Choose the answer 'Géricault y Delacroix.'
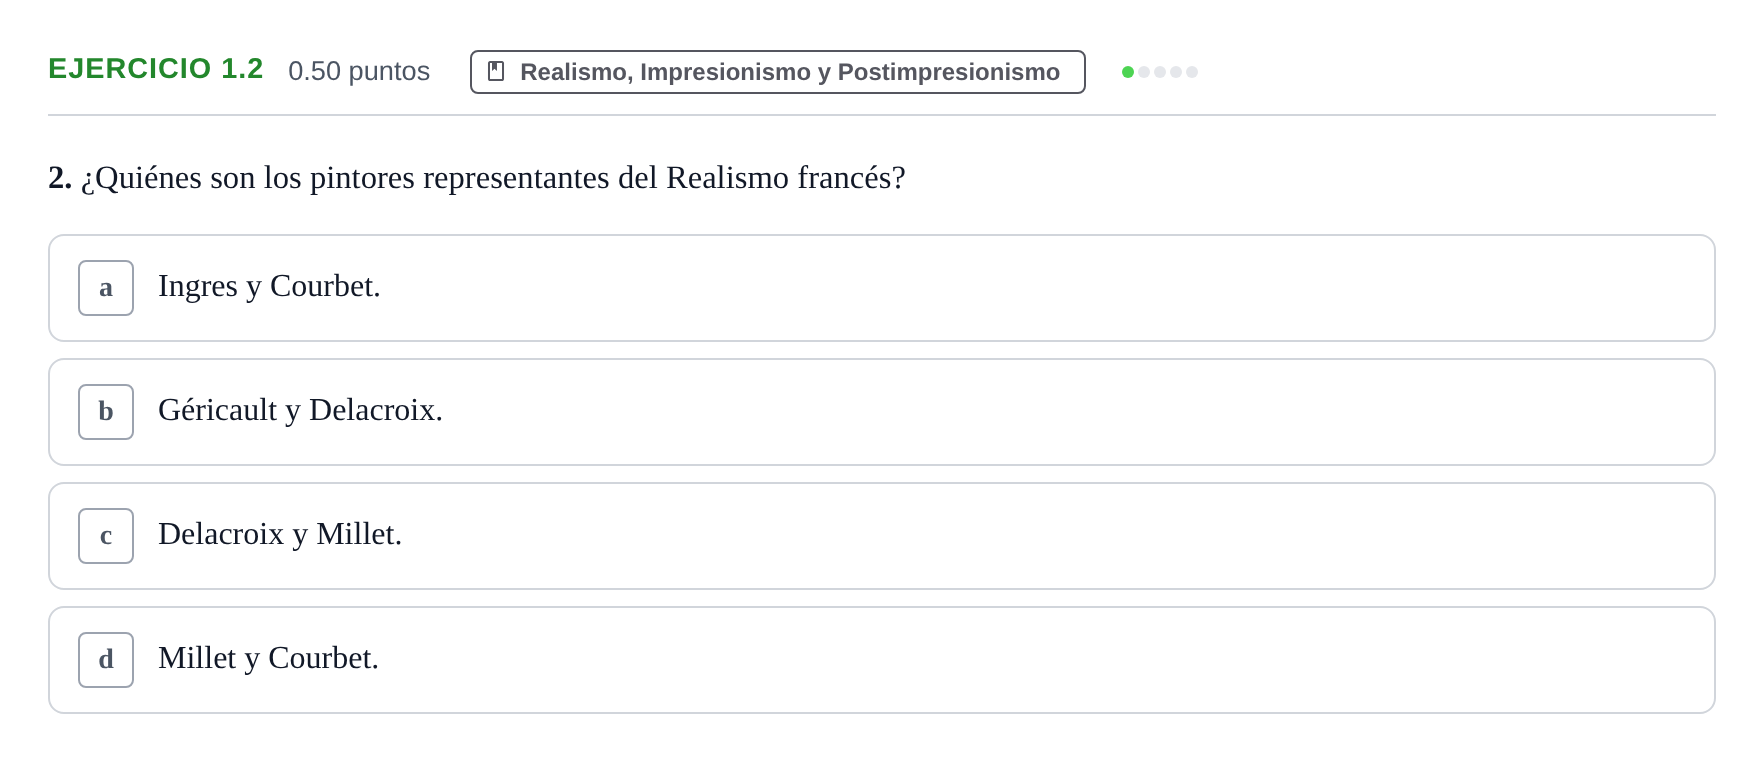The image size is (1764, 762). click(300, 411)
